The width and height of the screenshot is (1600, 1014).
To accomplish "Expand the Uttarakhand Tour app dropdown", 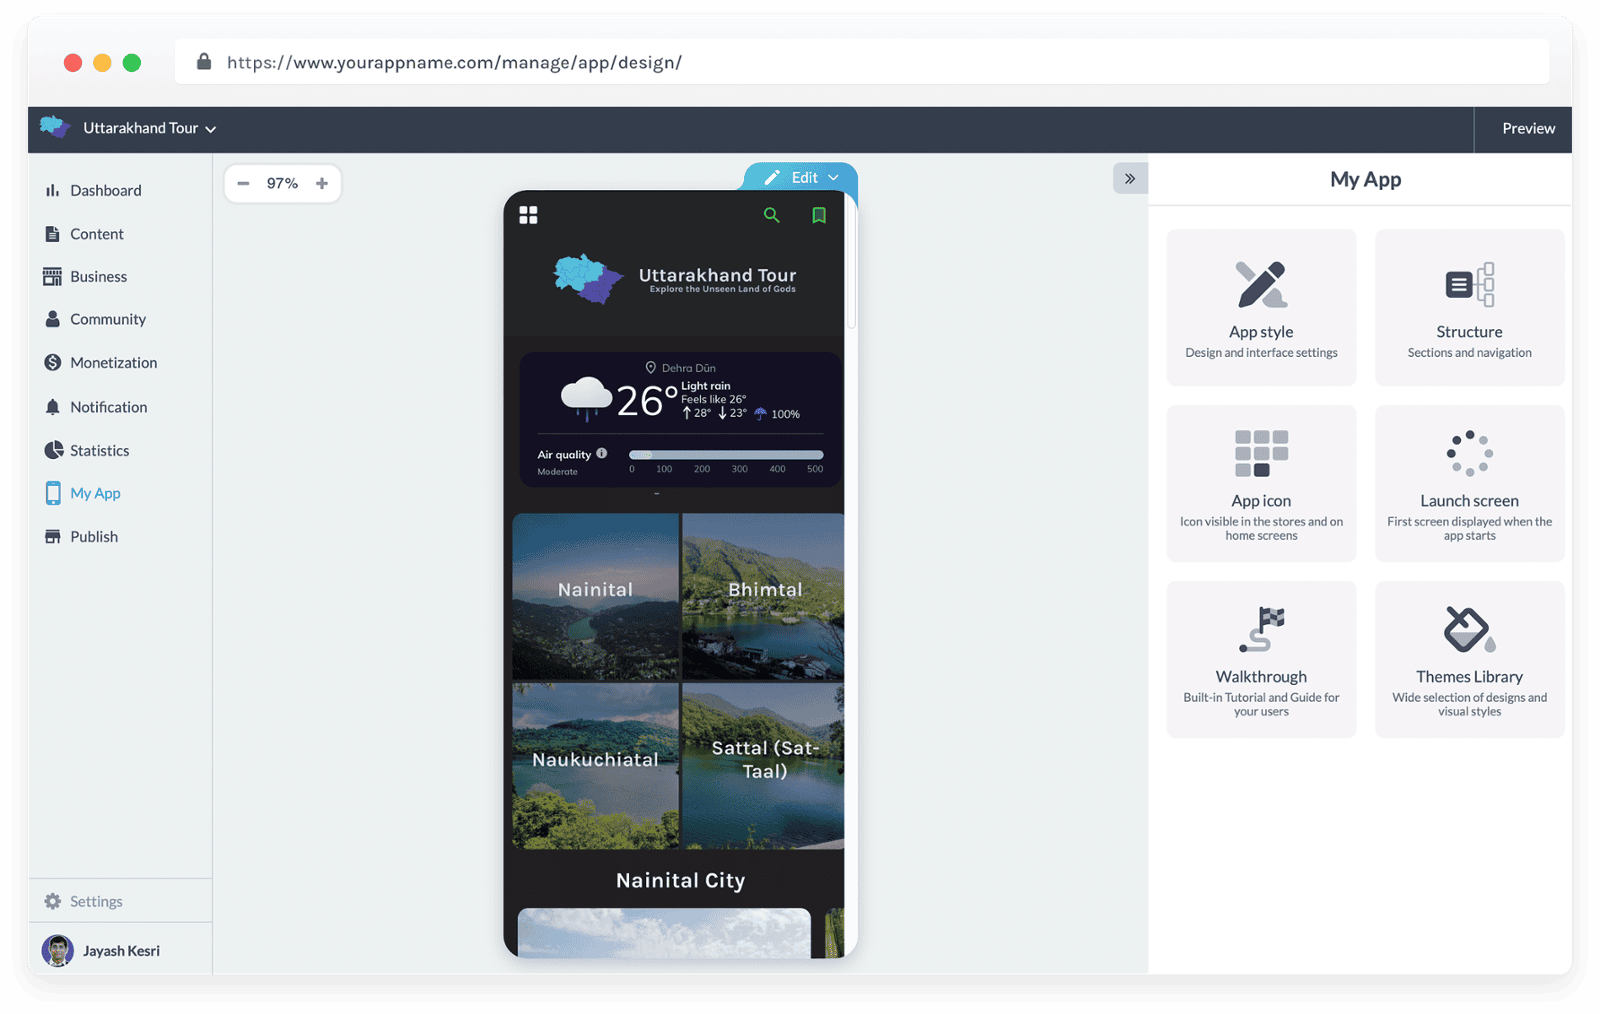I will pos(149,128).
